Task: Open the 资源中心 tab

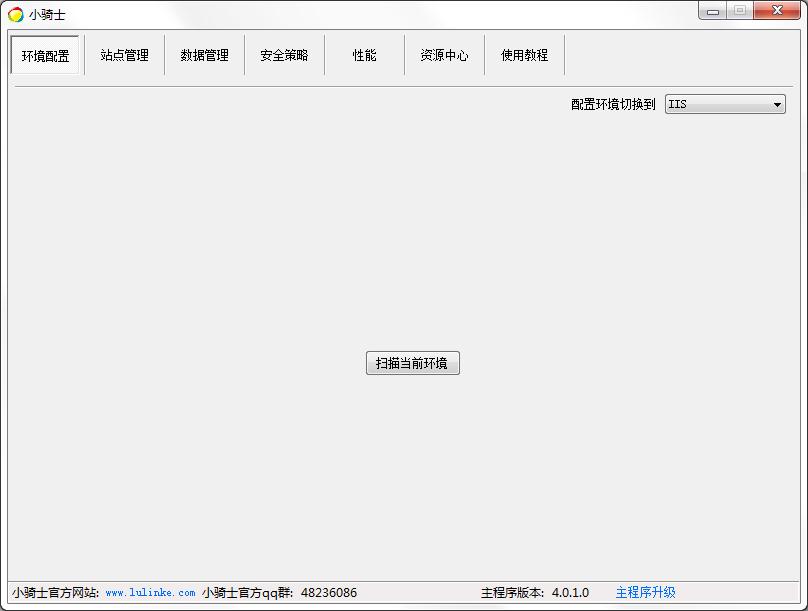Action: coord(443,55)
